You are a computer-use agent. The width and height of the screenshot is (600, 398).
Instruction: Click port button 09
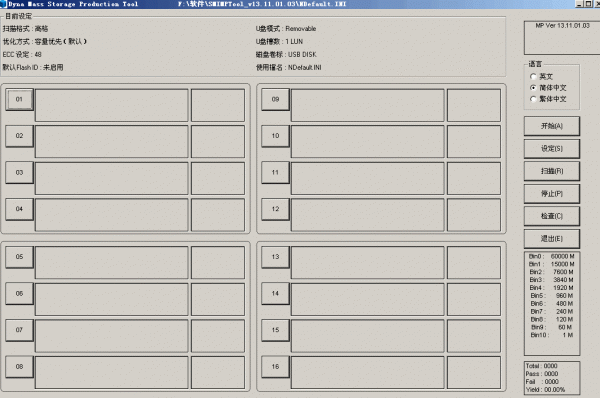click(275, 100)
